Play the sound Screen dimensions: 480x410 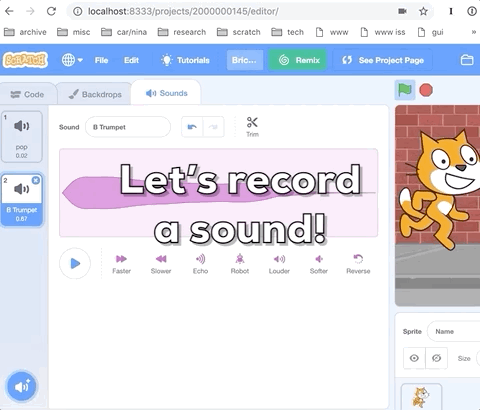coord(75,263)
